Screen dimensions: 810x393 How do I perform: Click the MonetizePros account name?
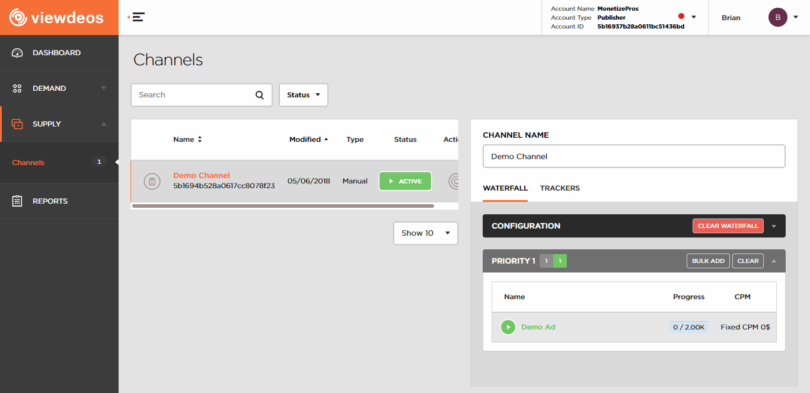click(x=618, y=9)
